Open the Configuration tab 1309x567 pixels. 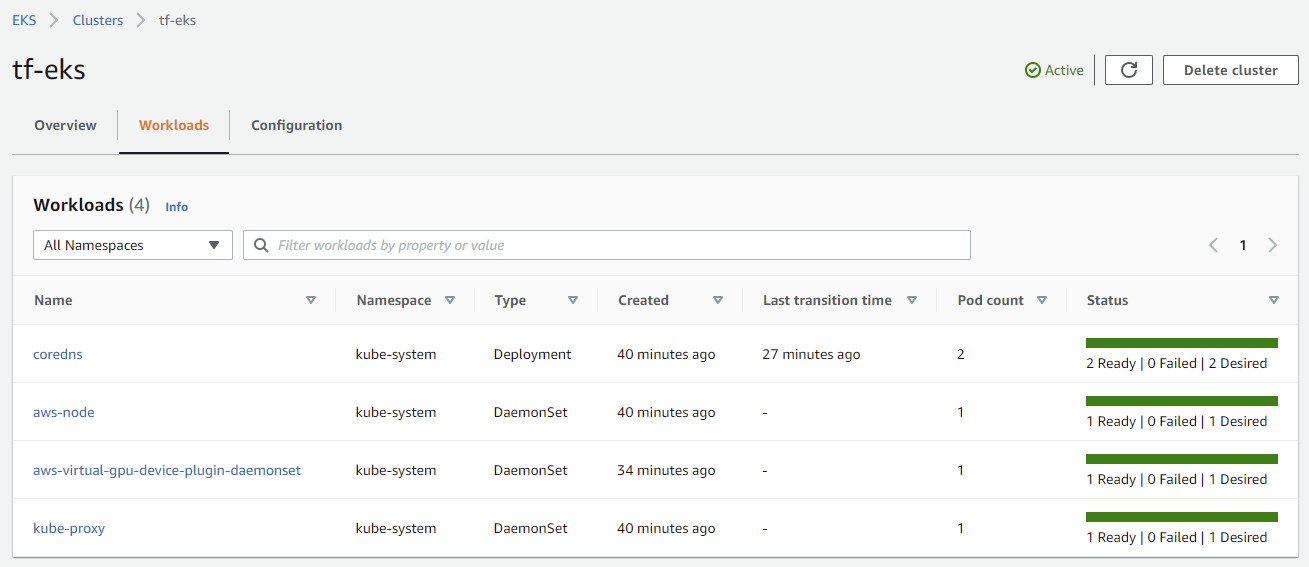pyautogui.click(x=296, y=126)
